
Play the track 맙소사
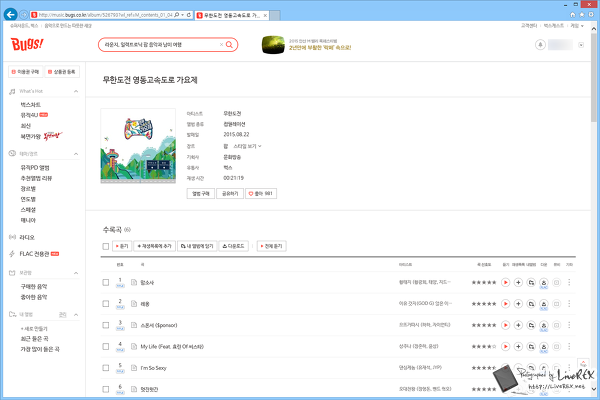(x=505, y=282)
